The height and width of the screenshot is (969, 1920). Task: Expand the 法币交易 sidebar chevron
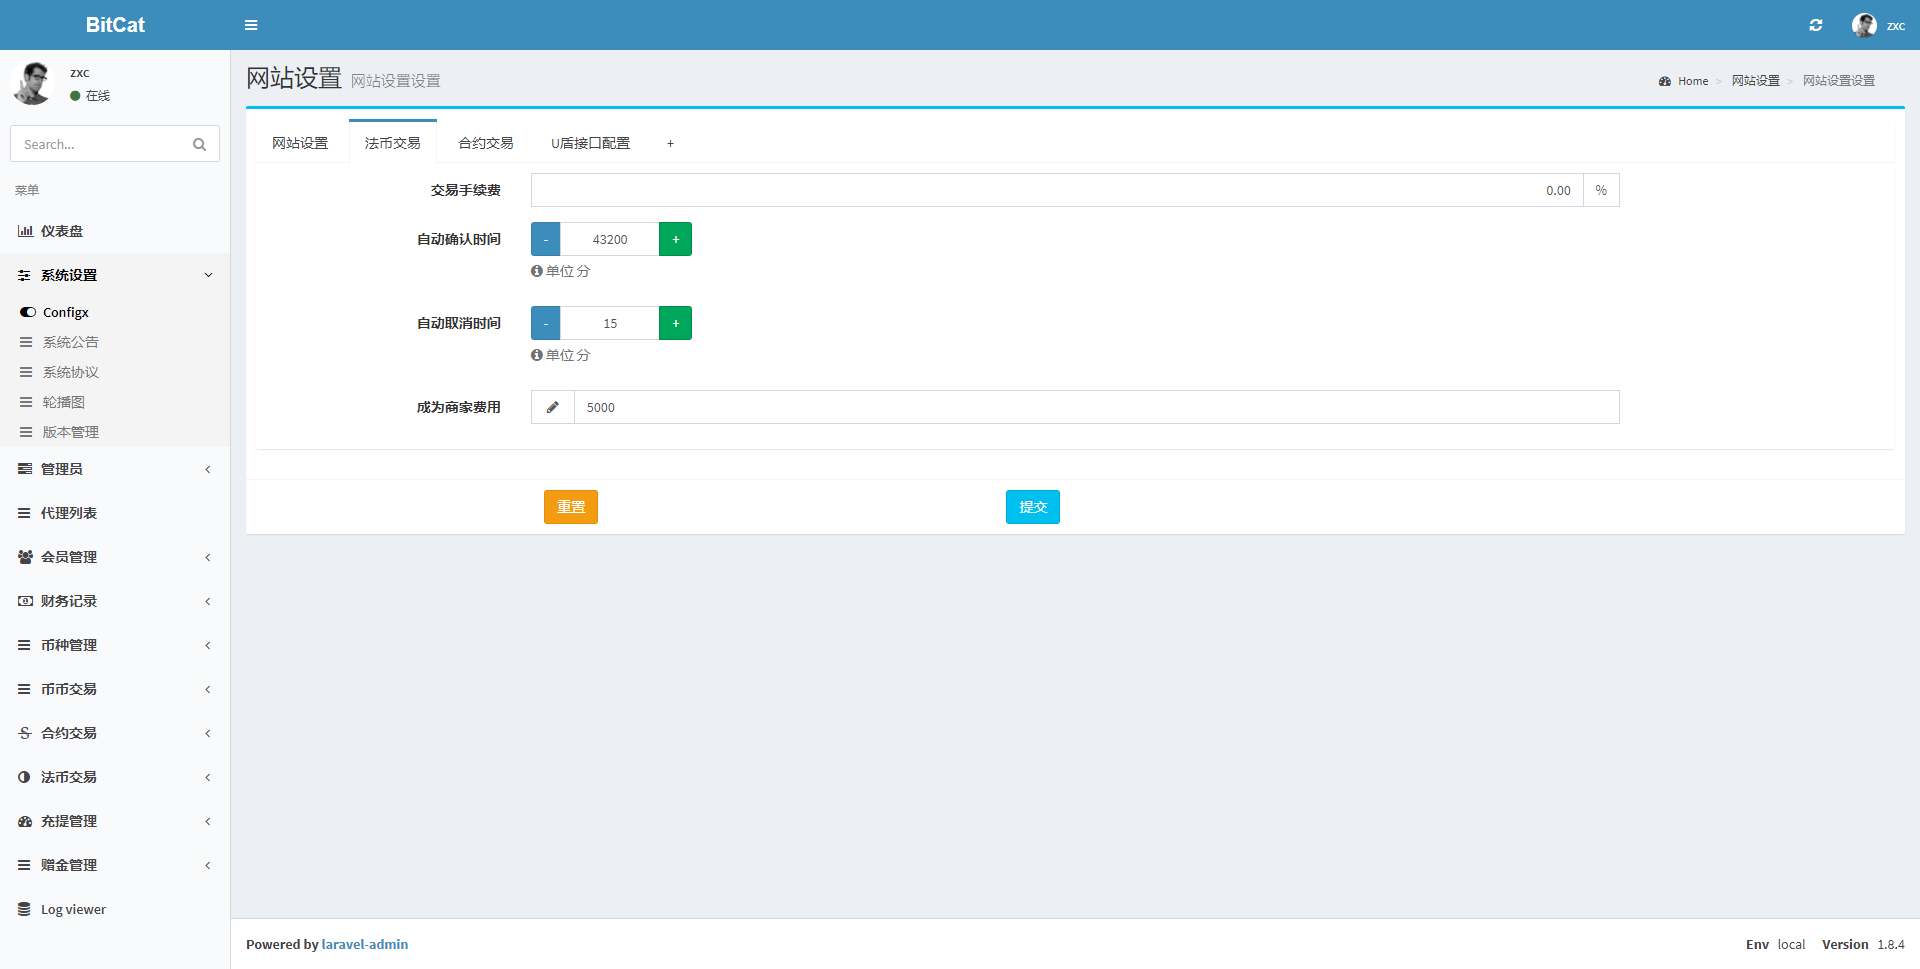coord(208,777)
